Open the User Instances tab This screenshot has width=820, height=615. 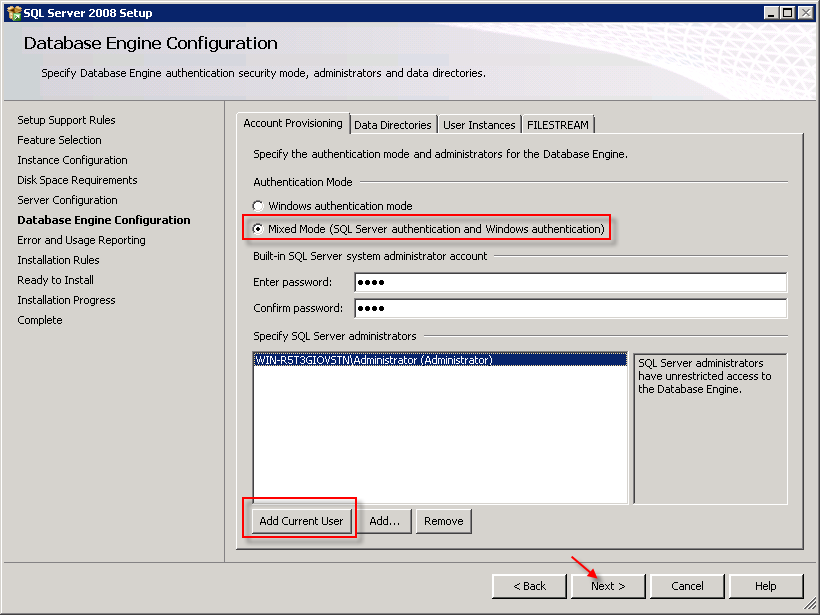pos(479,125)
